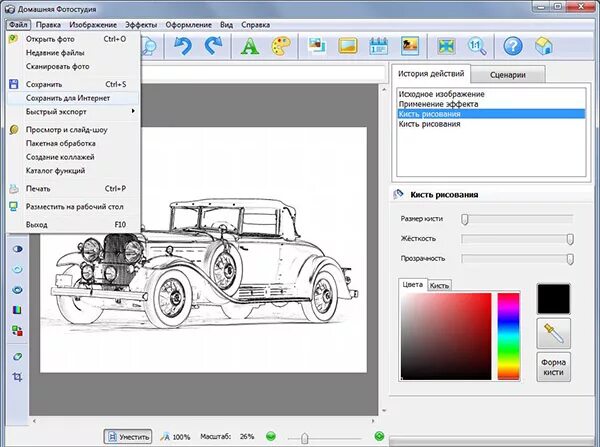The image size is (600, 447).
Task: Open the color palette icon
Action: point(281,46)
